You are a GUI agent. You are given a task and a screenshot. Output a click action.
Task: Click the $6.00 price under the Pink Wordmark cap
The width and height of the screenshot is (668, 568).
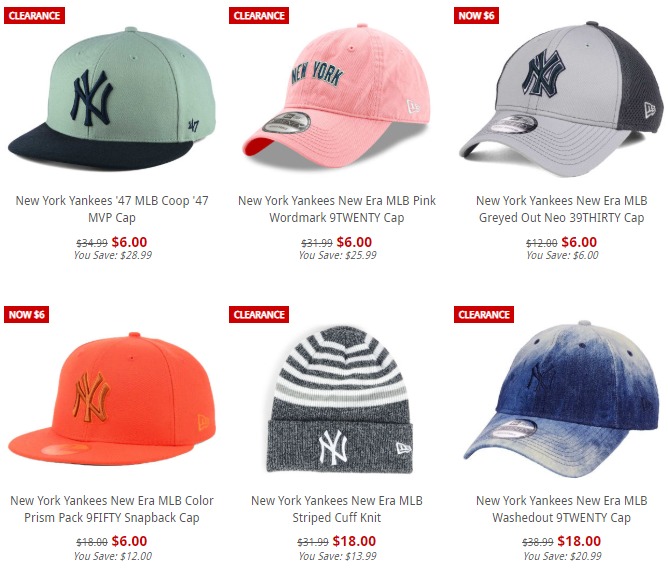point(354,242)
